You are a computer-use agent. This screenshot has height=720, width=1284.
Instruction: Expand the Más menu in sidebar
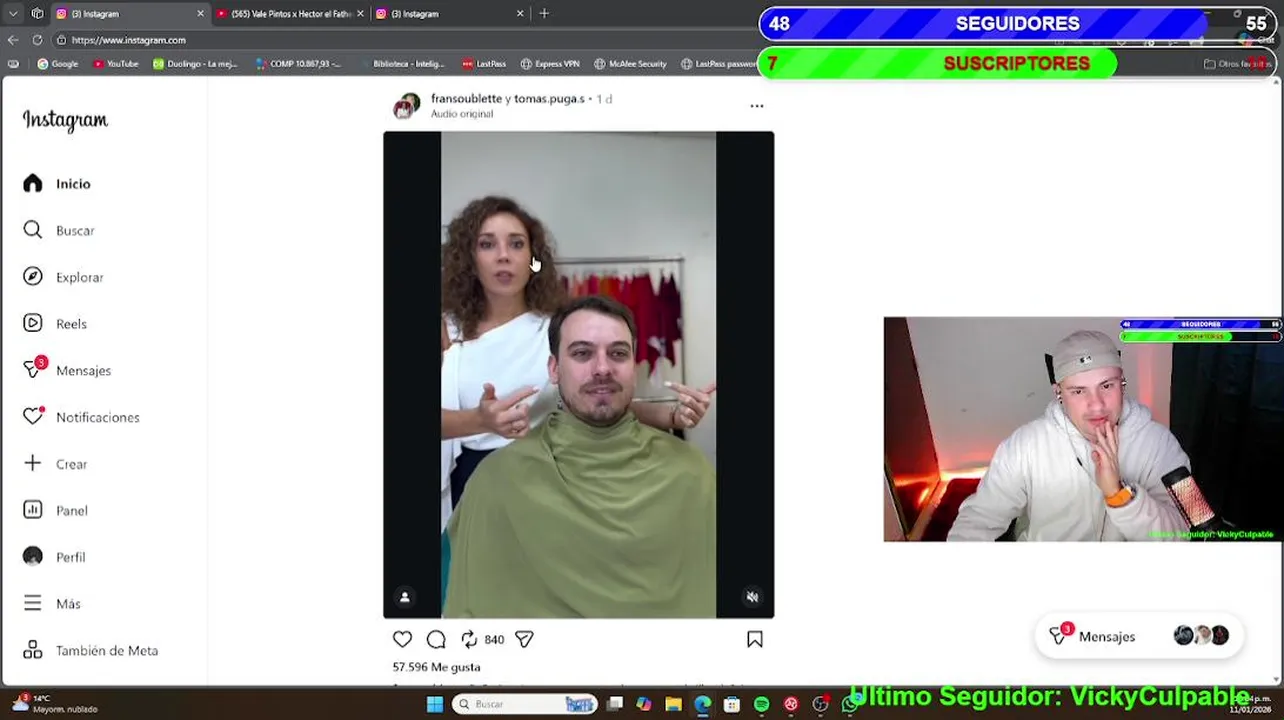pyautogui.click(x=52, y=604)
